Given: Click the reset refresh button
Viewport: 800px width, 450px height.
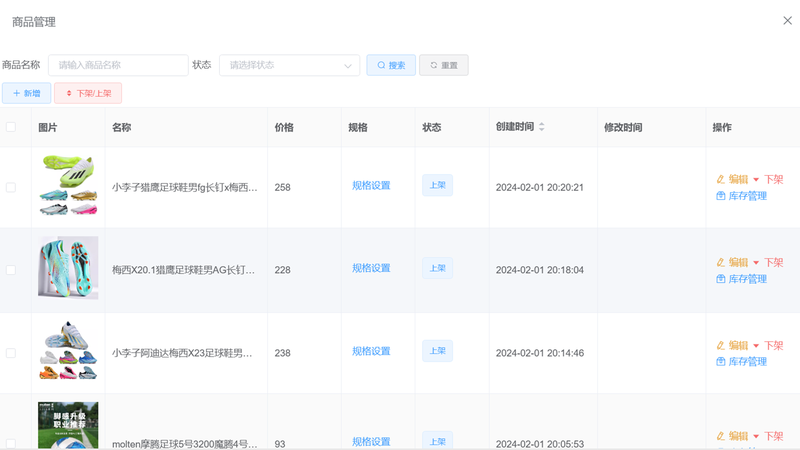Looking at the screenshot, I should [443, 65].
